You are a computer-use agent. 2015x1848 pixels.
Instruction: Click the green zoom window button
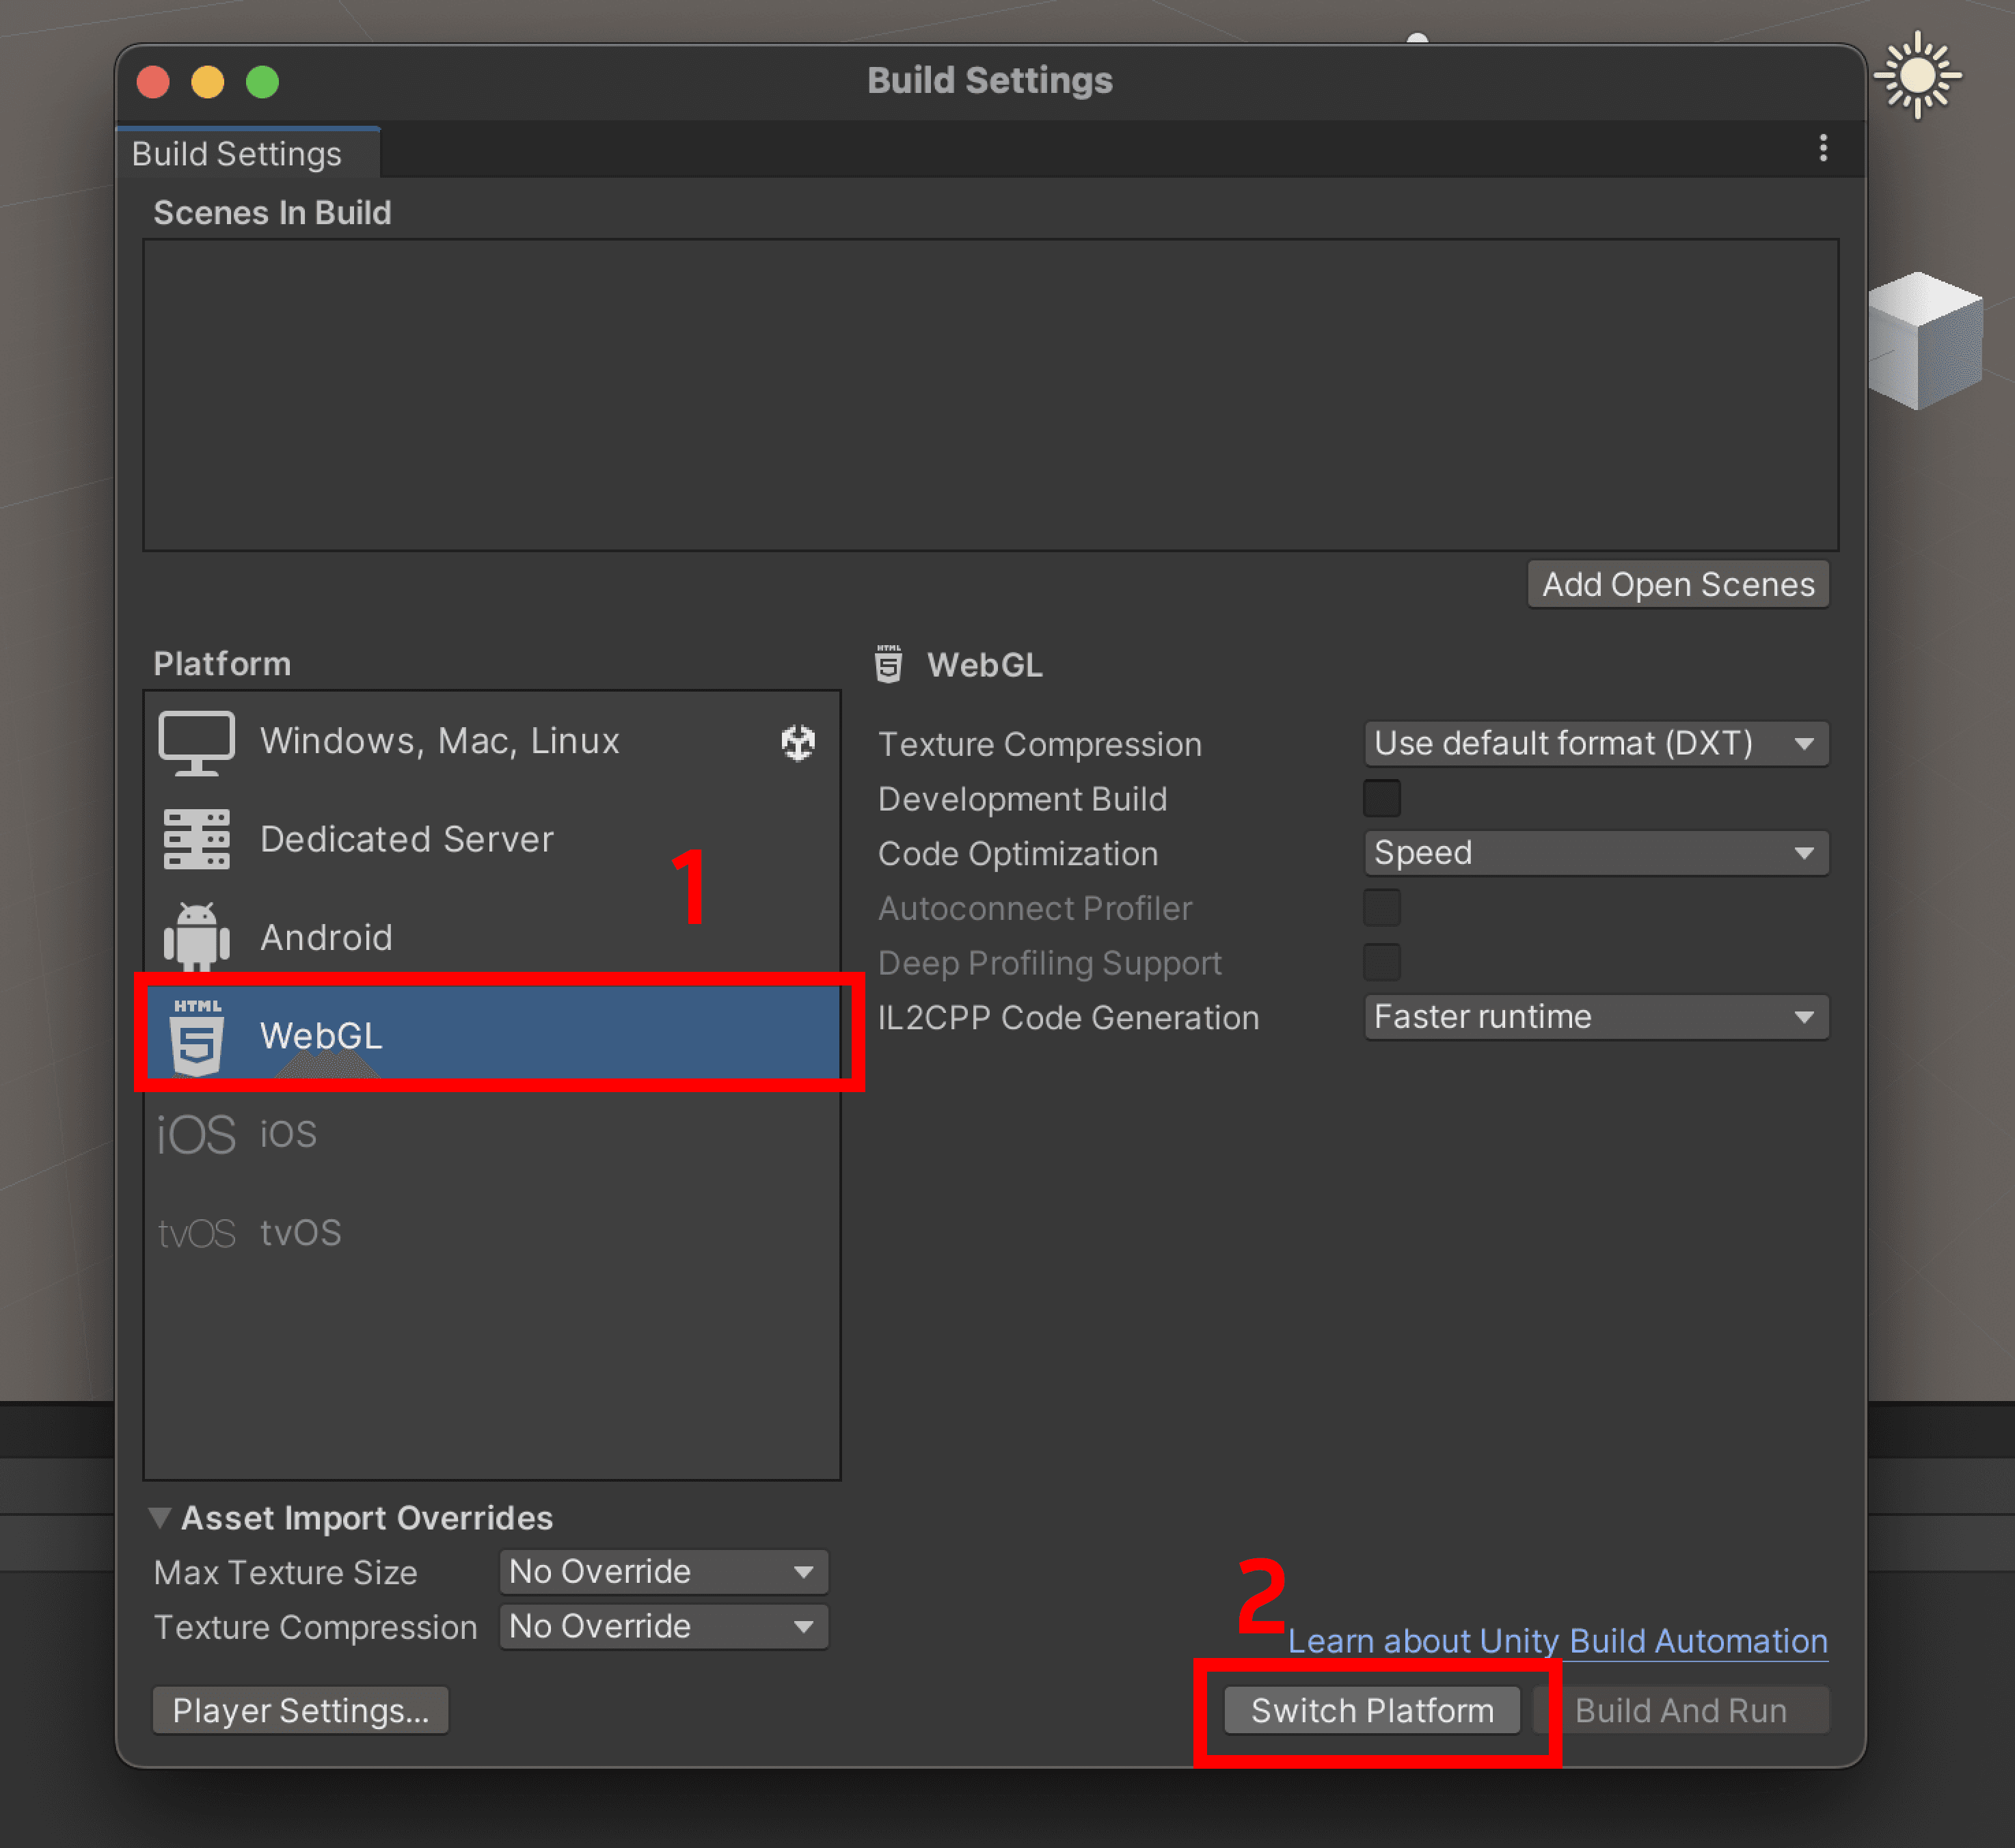pyautogui.click(x=263, y=82)
